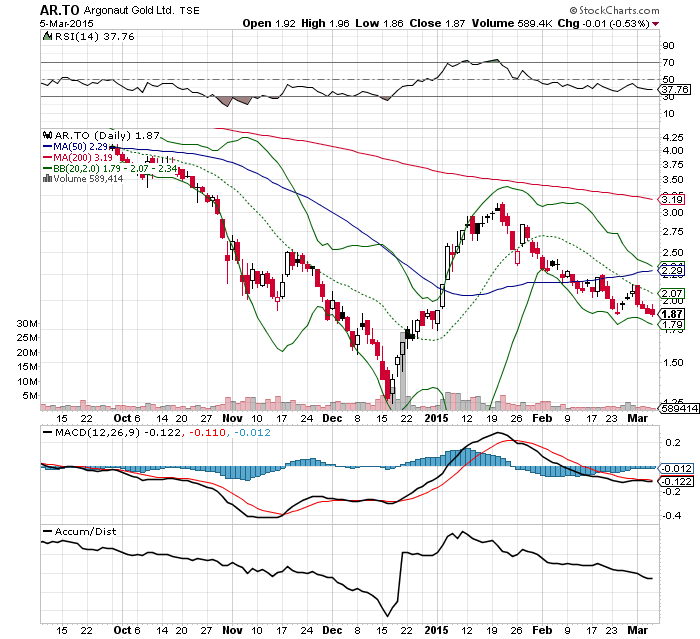This screenshot has width=700, height=639.
Task: Click the Close 1.87 value
Action: [437, 23]
